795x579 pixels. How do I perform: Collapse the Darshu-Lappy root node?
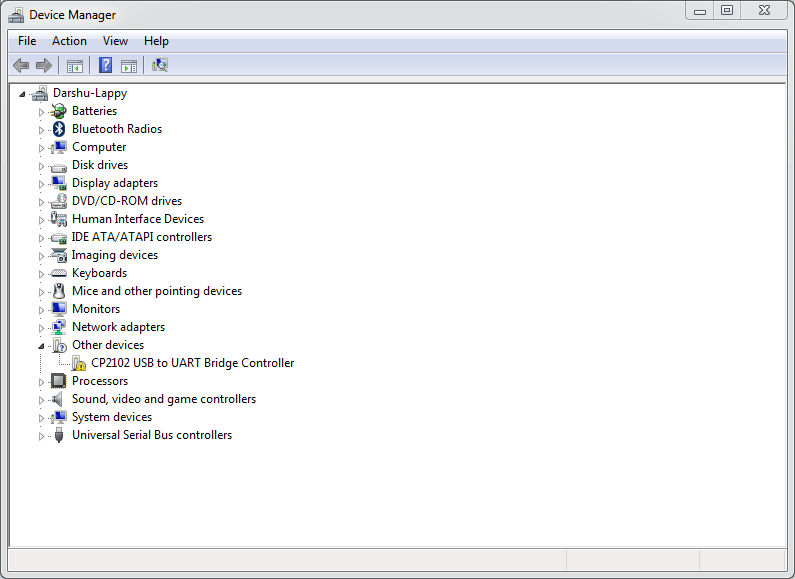pos(22,94)
